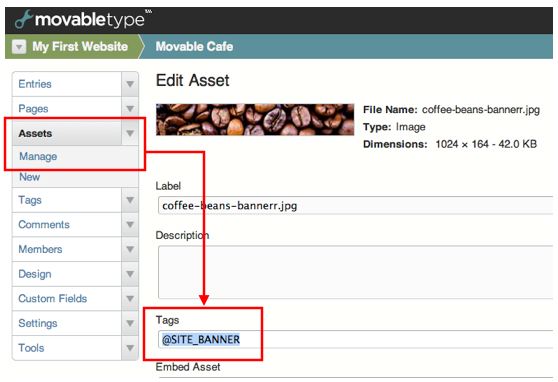Expand the Tags sidebar arrow
Viewport: 558px width, 382px height.
[130, 200]
